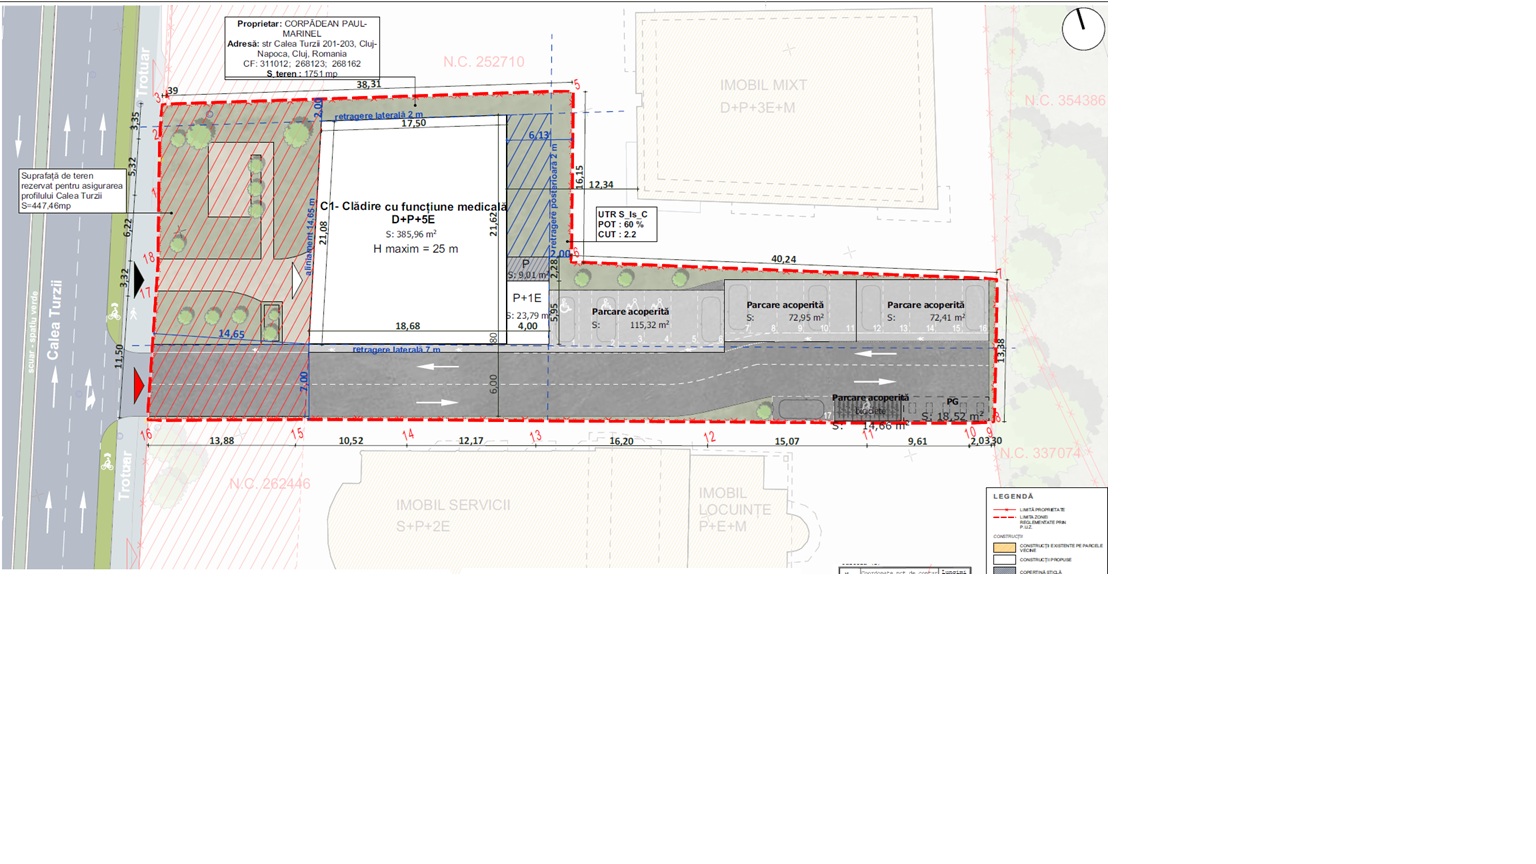Click the reserved land surface annotation box
The height and width of the screenshot is (864, 1536).
tap(72, 190)
